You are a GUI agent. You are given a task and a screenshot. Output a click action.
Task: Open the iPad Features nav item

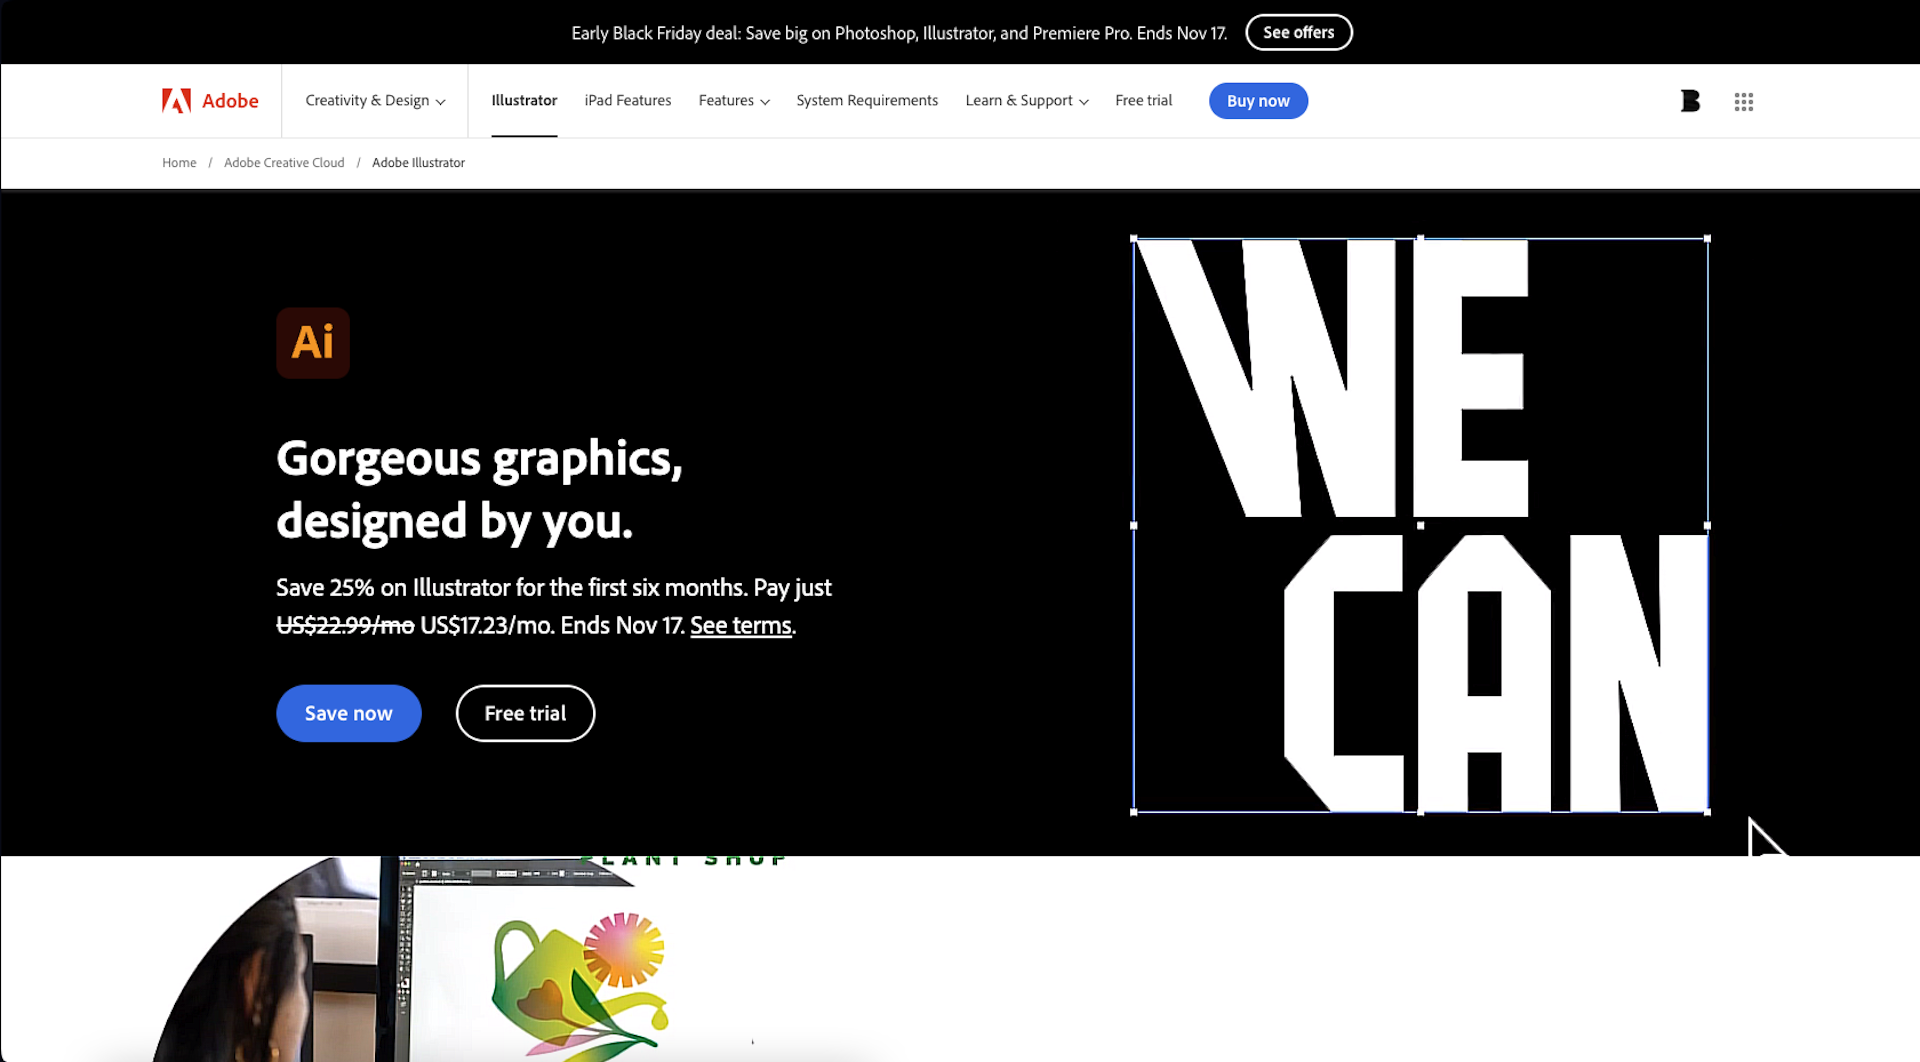coord(628,101)
